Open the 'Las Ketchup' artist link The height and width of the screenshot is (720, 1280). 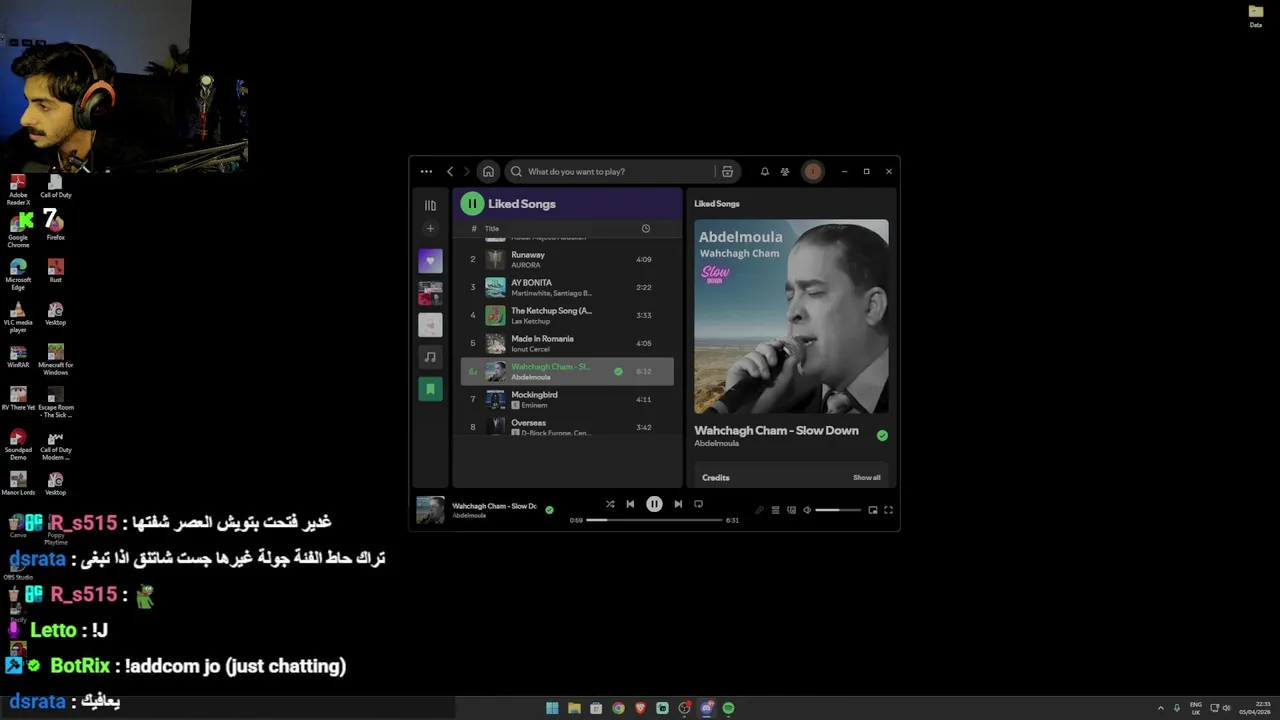click(529, 321)
